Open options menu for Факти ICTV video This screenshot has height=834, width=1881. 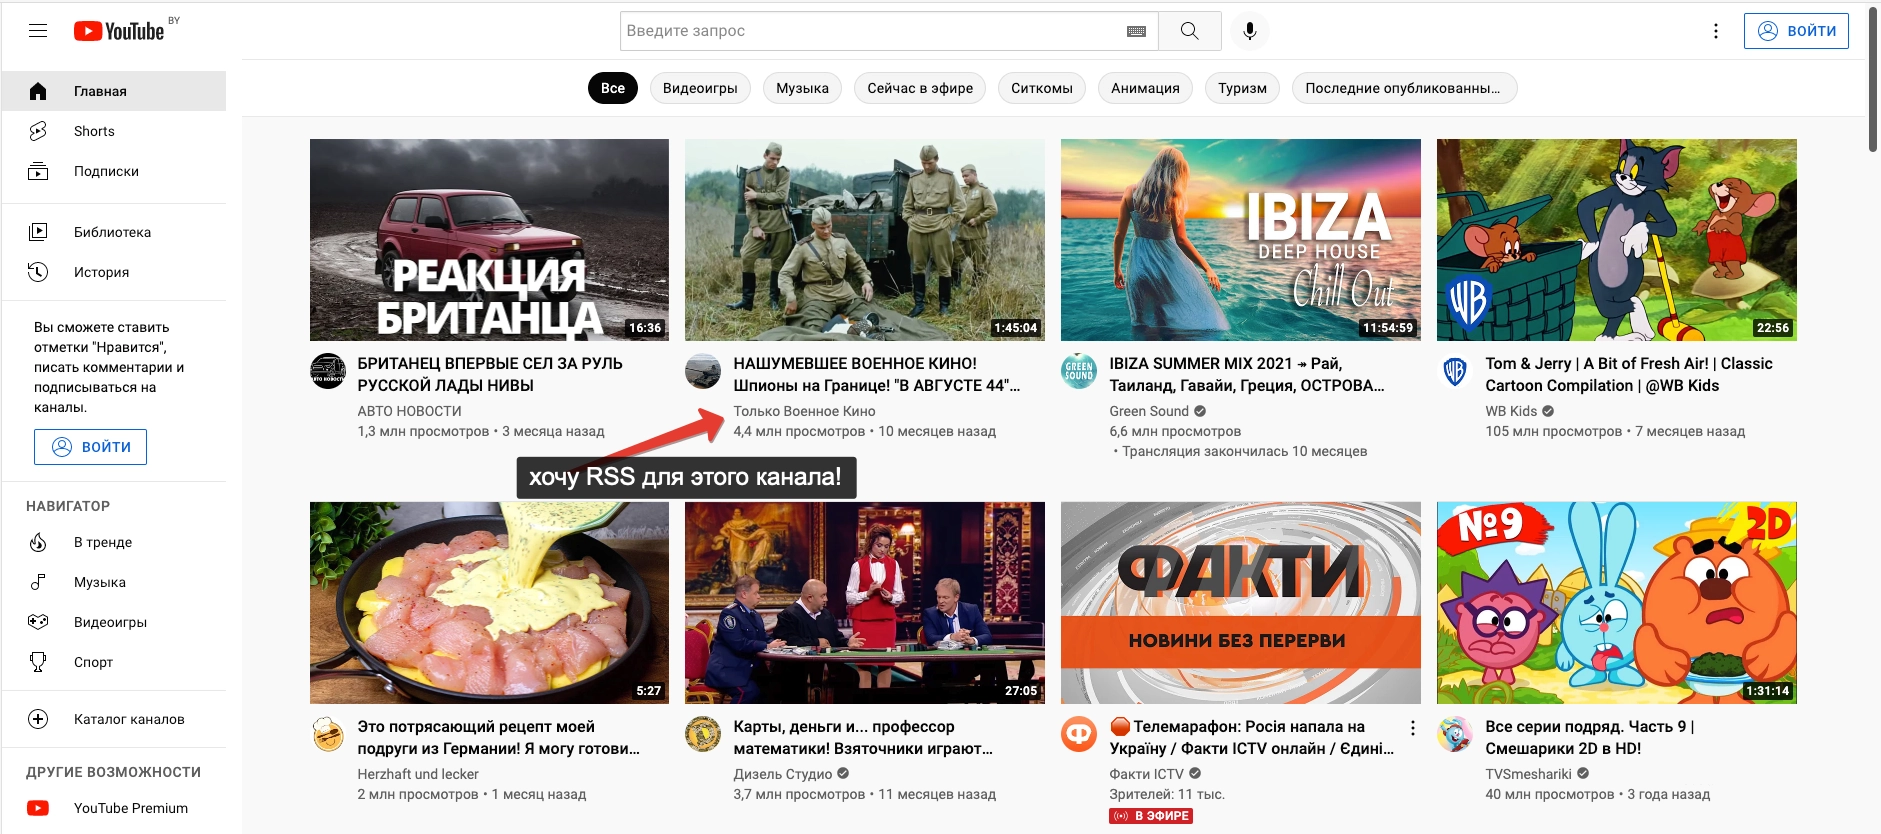coord(1412,728)
